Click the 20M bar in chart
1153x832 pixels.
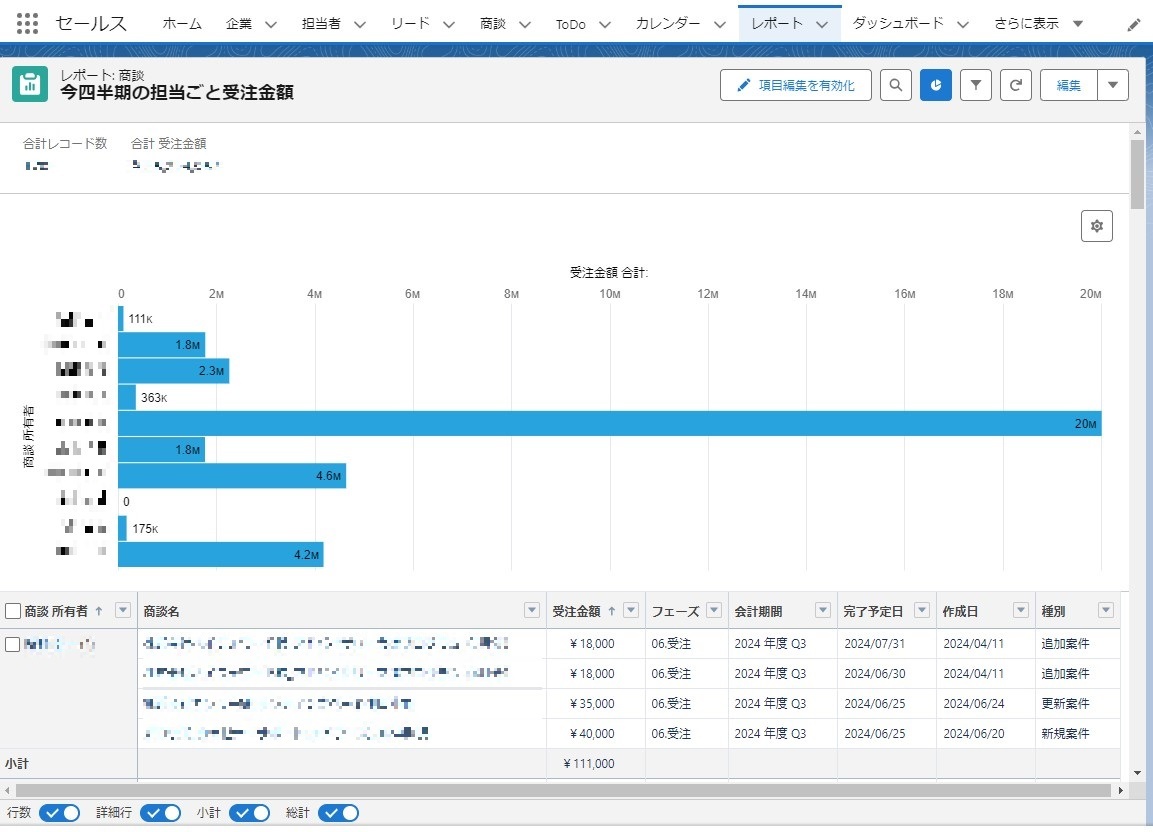(x=610, y=424)
